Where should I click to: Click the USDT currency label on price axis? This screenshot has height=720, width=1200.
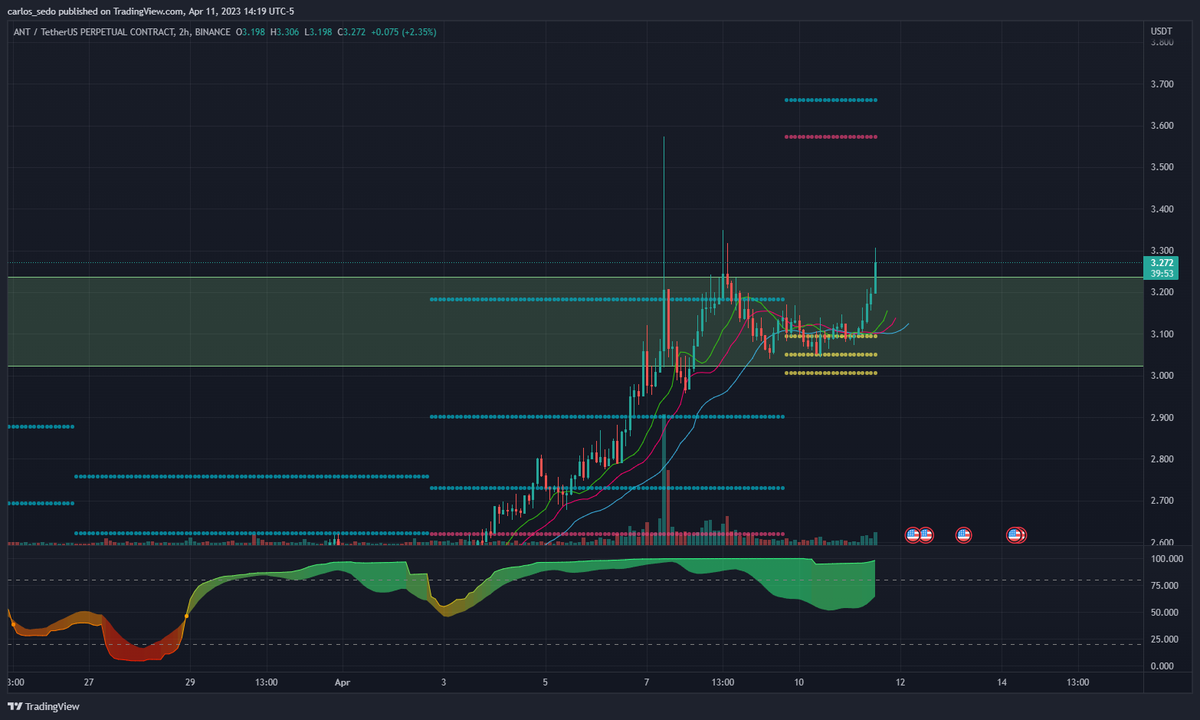(1161, 32)
